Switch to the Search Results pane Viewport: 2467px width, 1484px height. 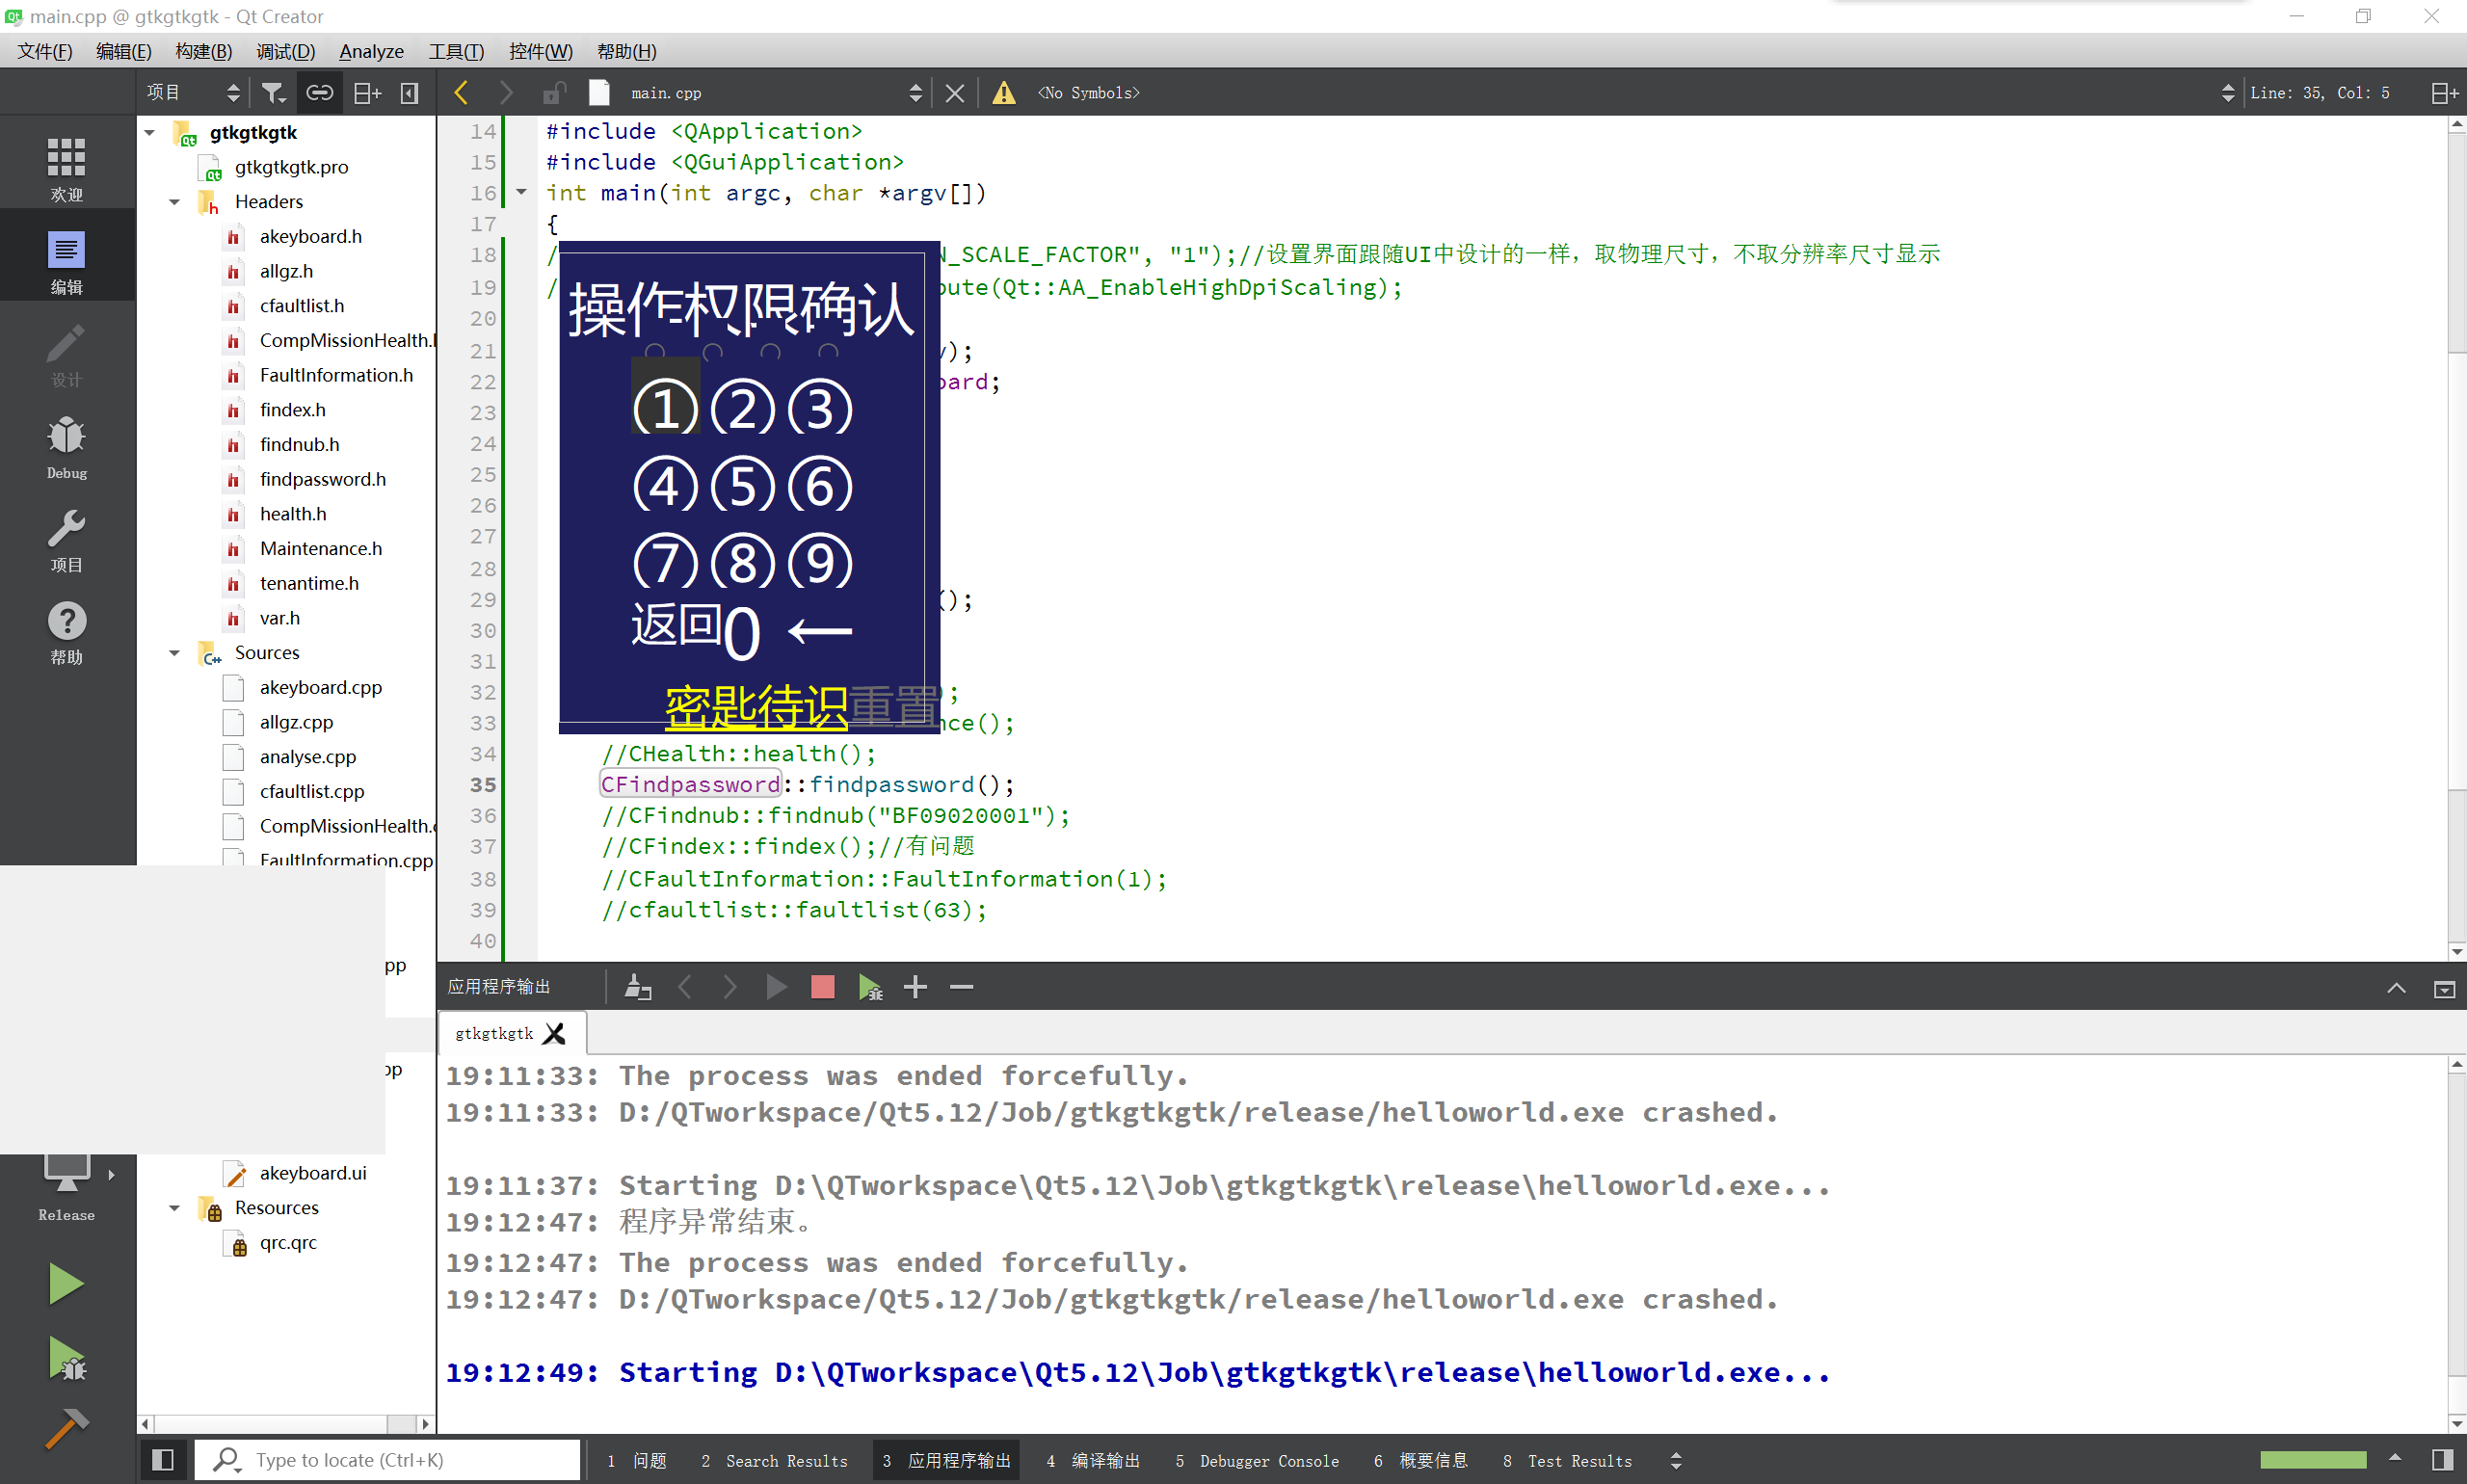pos(775,1460)
